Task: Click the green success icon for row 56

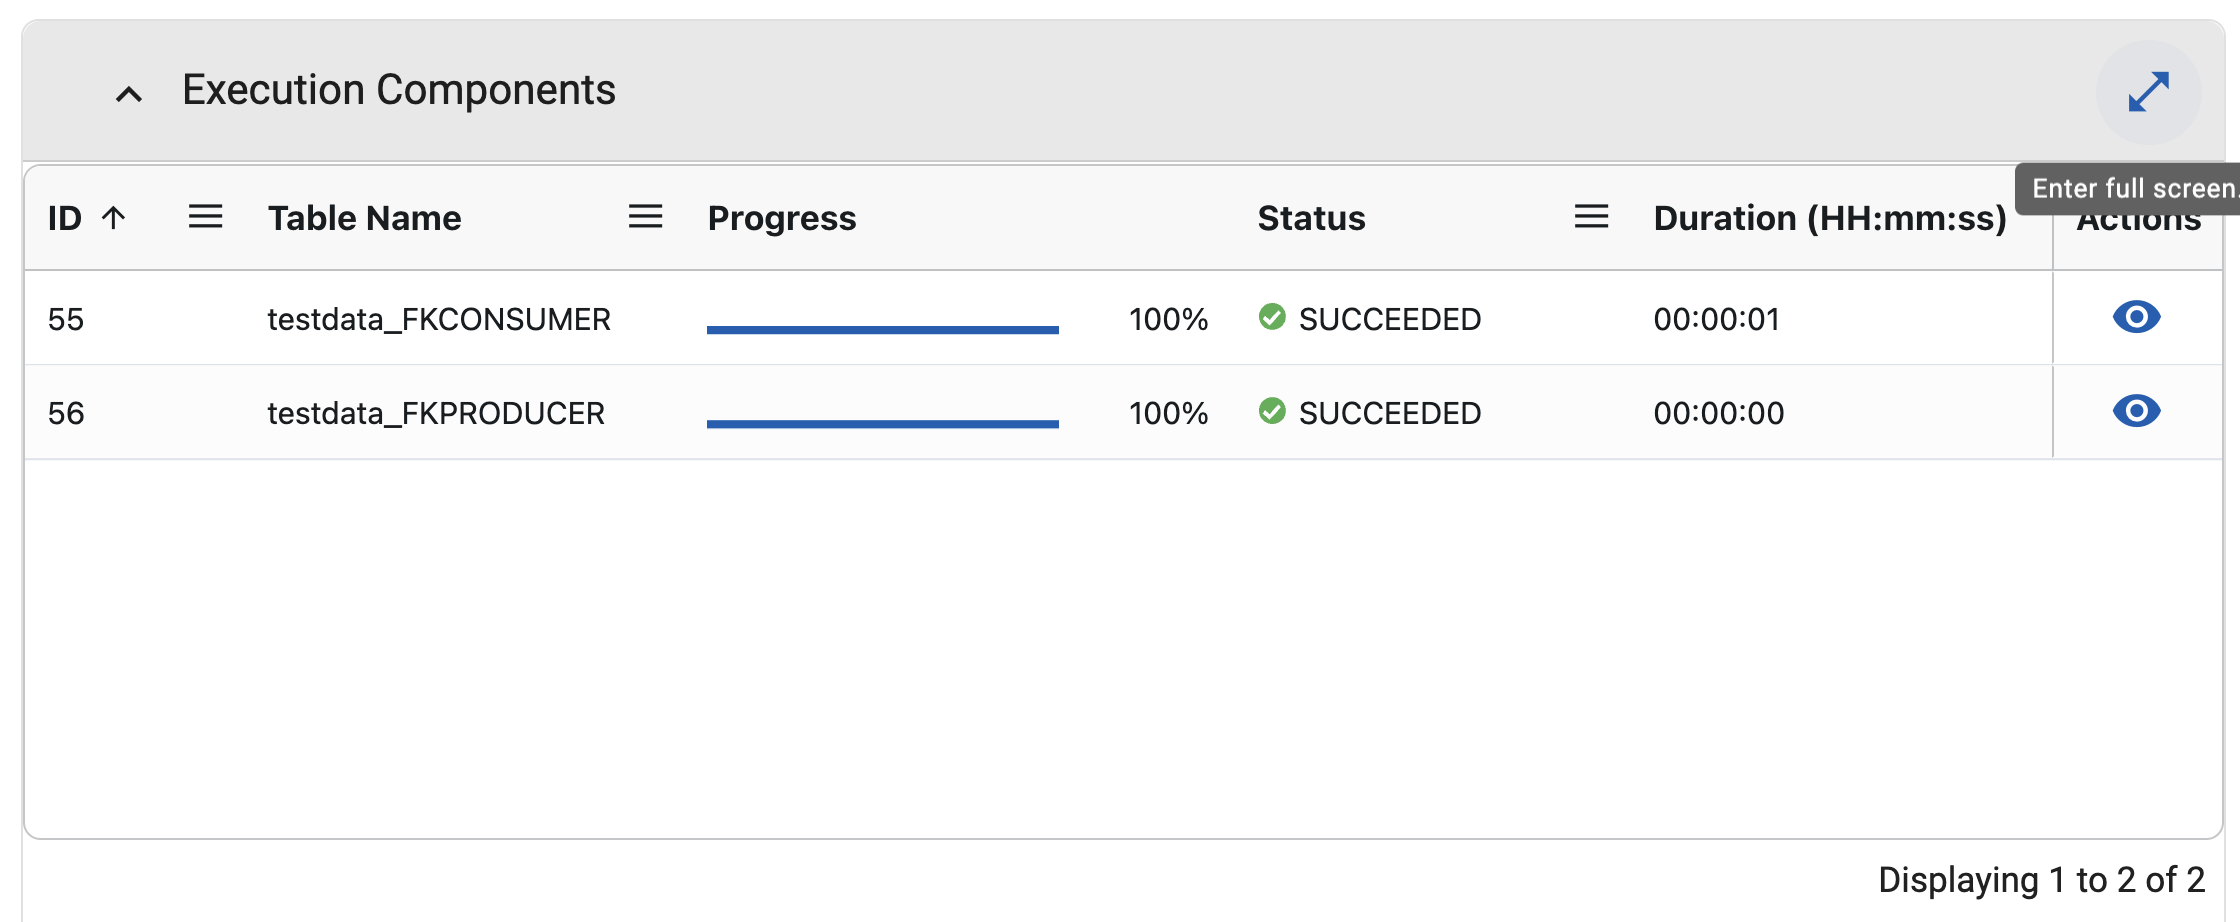Action: pos(1272,411)
